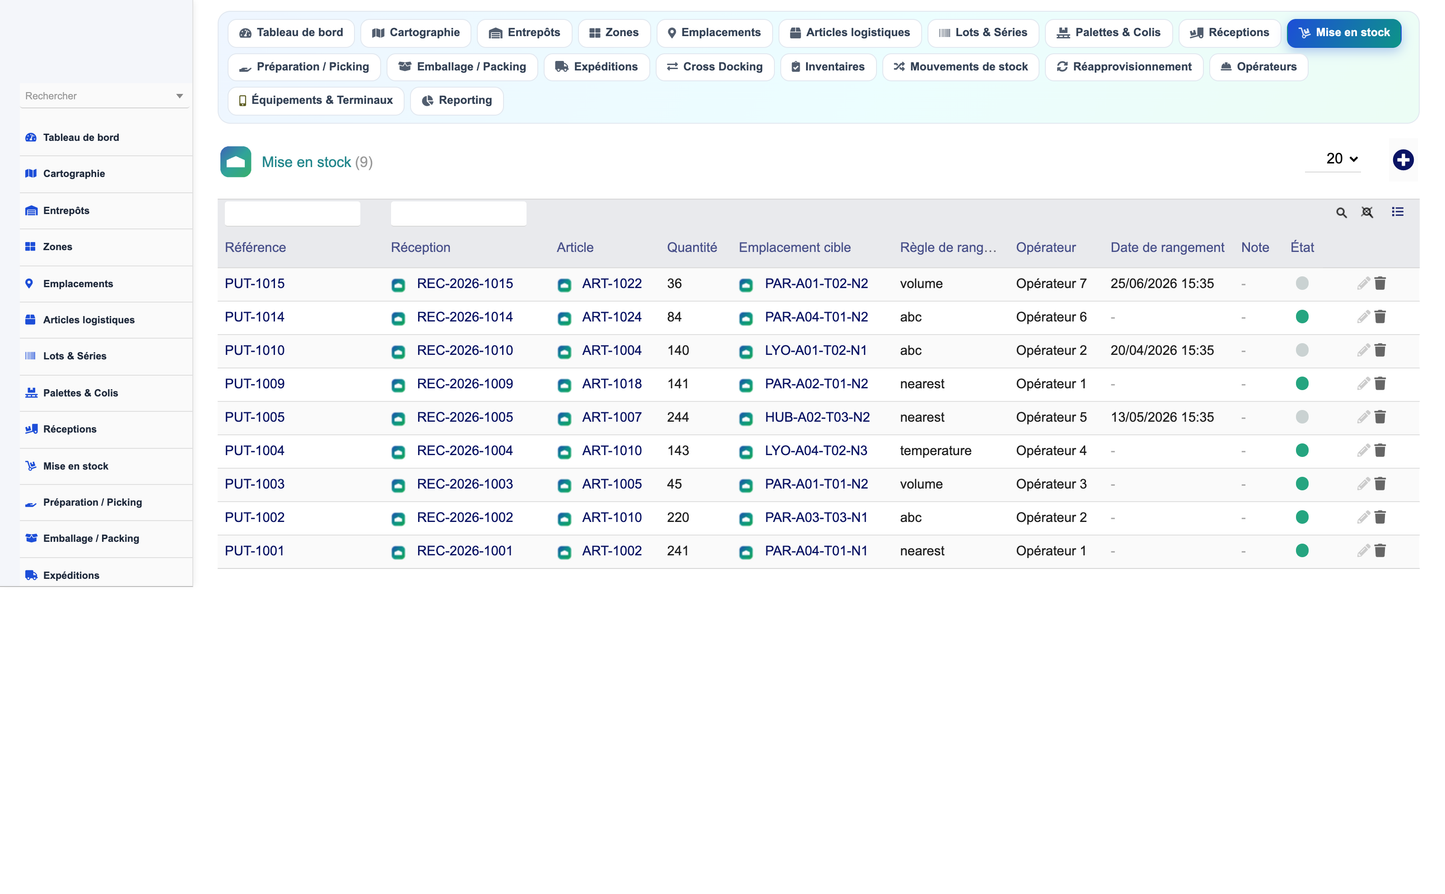Toggle green État indicator for PUT-1003

[1302, 484]
